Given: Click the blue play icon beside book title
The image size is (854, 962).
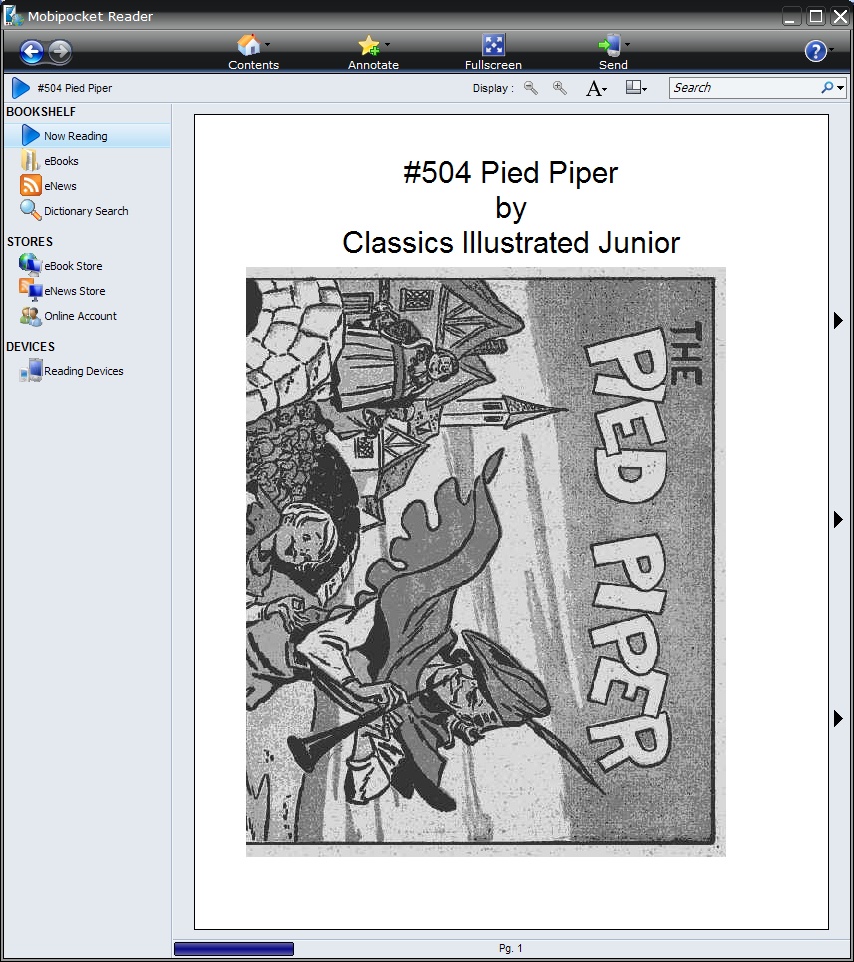Looking at the screenshot, I should (21, 88).
